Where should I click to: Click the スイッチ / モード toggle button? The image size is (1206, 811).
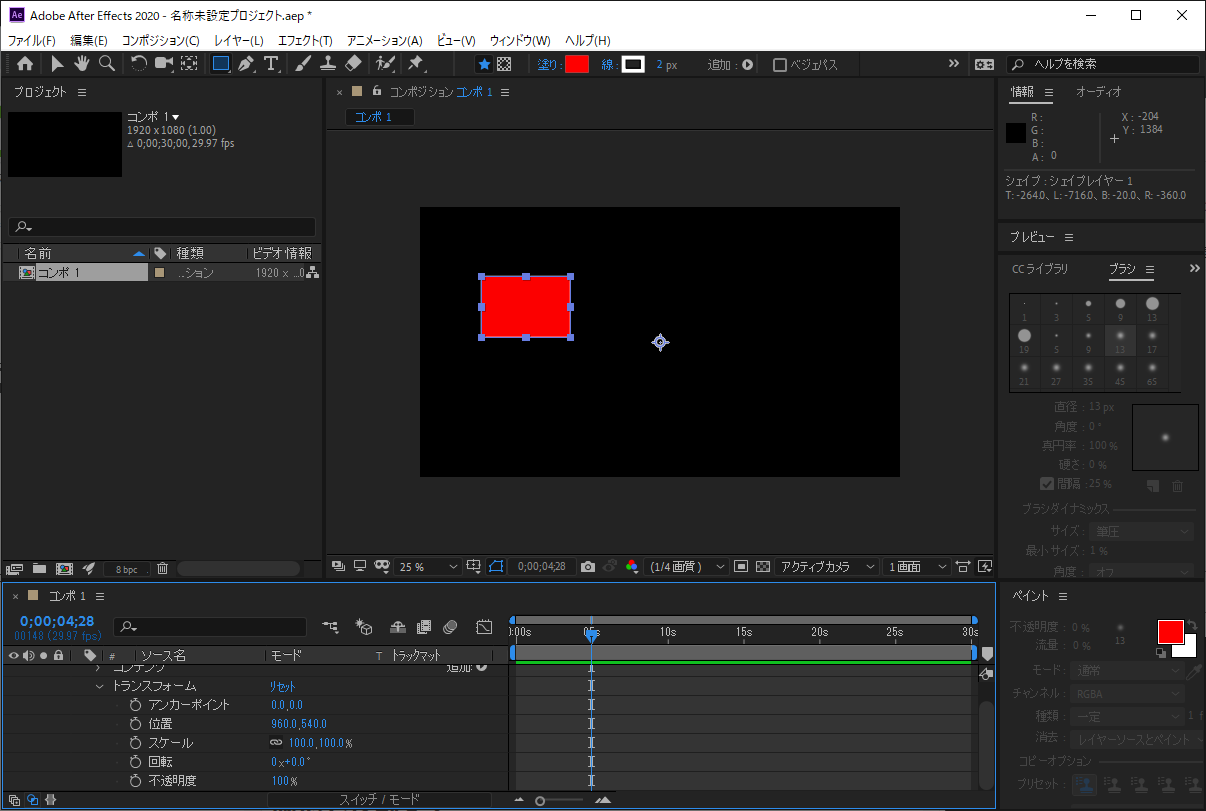pos(379,800)
